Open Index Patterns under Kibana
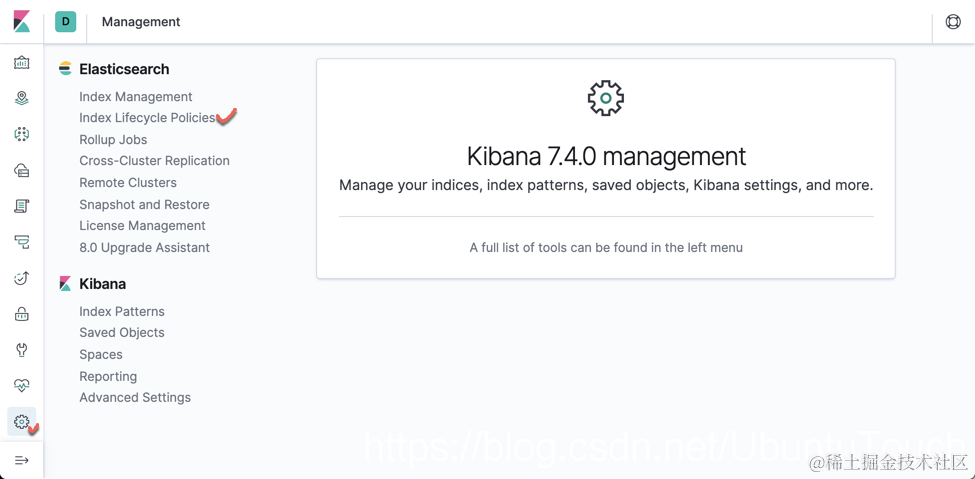The height and width of the screenshot is (479, 975). pyautogui.click(x=122, y=311)
